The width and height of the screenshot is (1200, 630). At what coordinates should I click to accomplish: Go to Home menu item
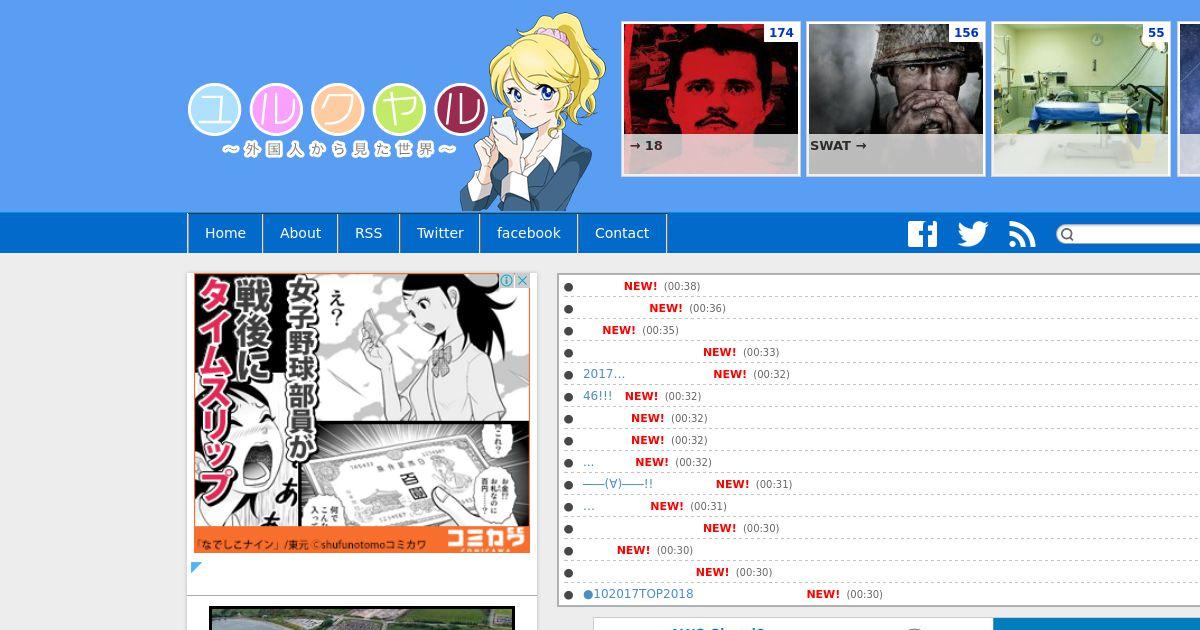(x=225, y=233)
